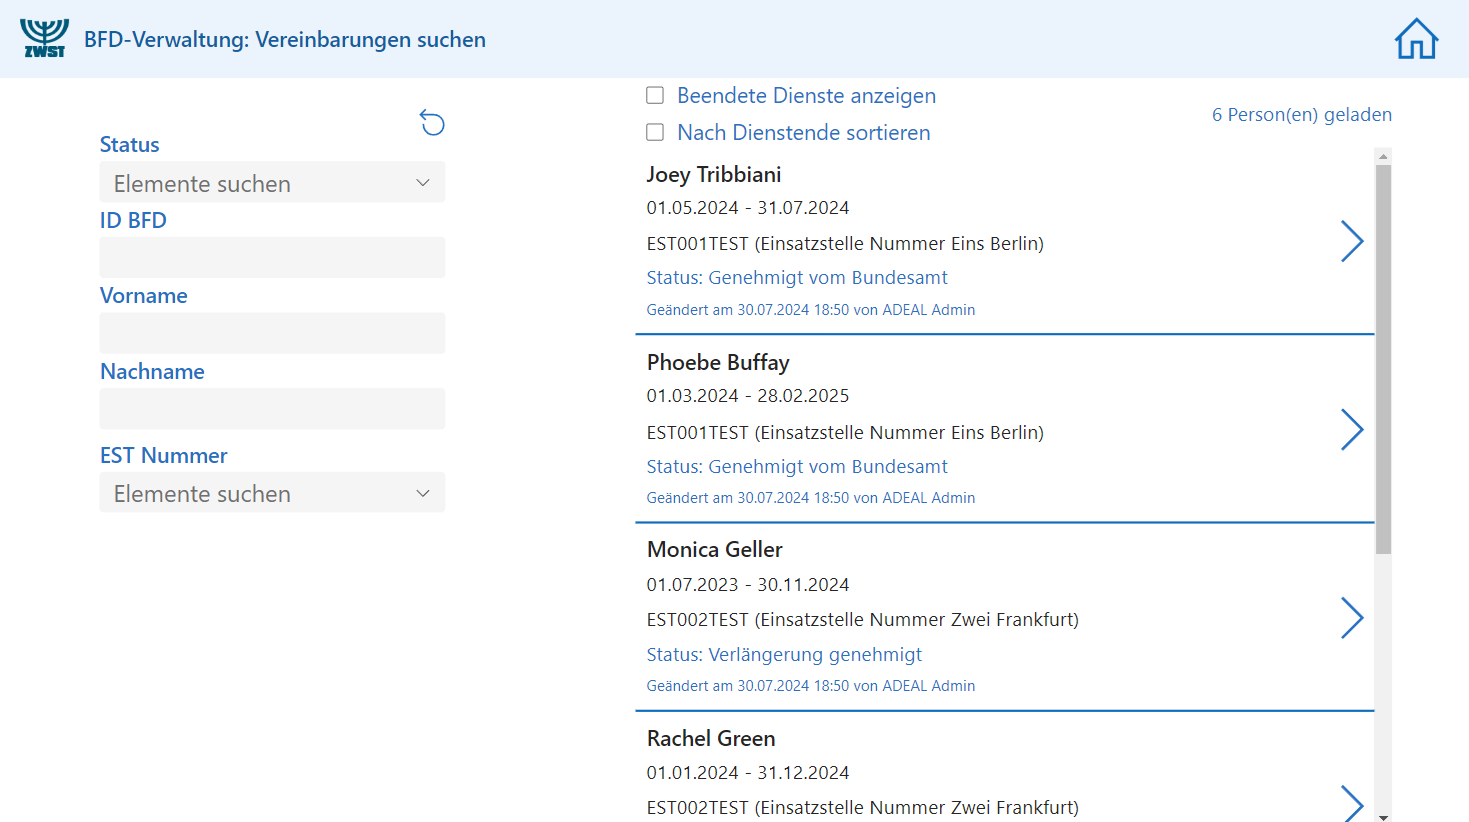
Task: Click Joey's EST001TEST Berlin line
Action: point(845,244)
